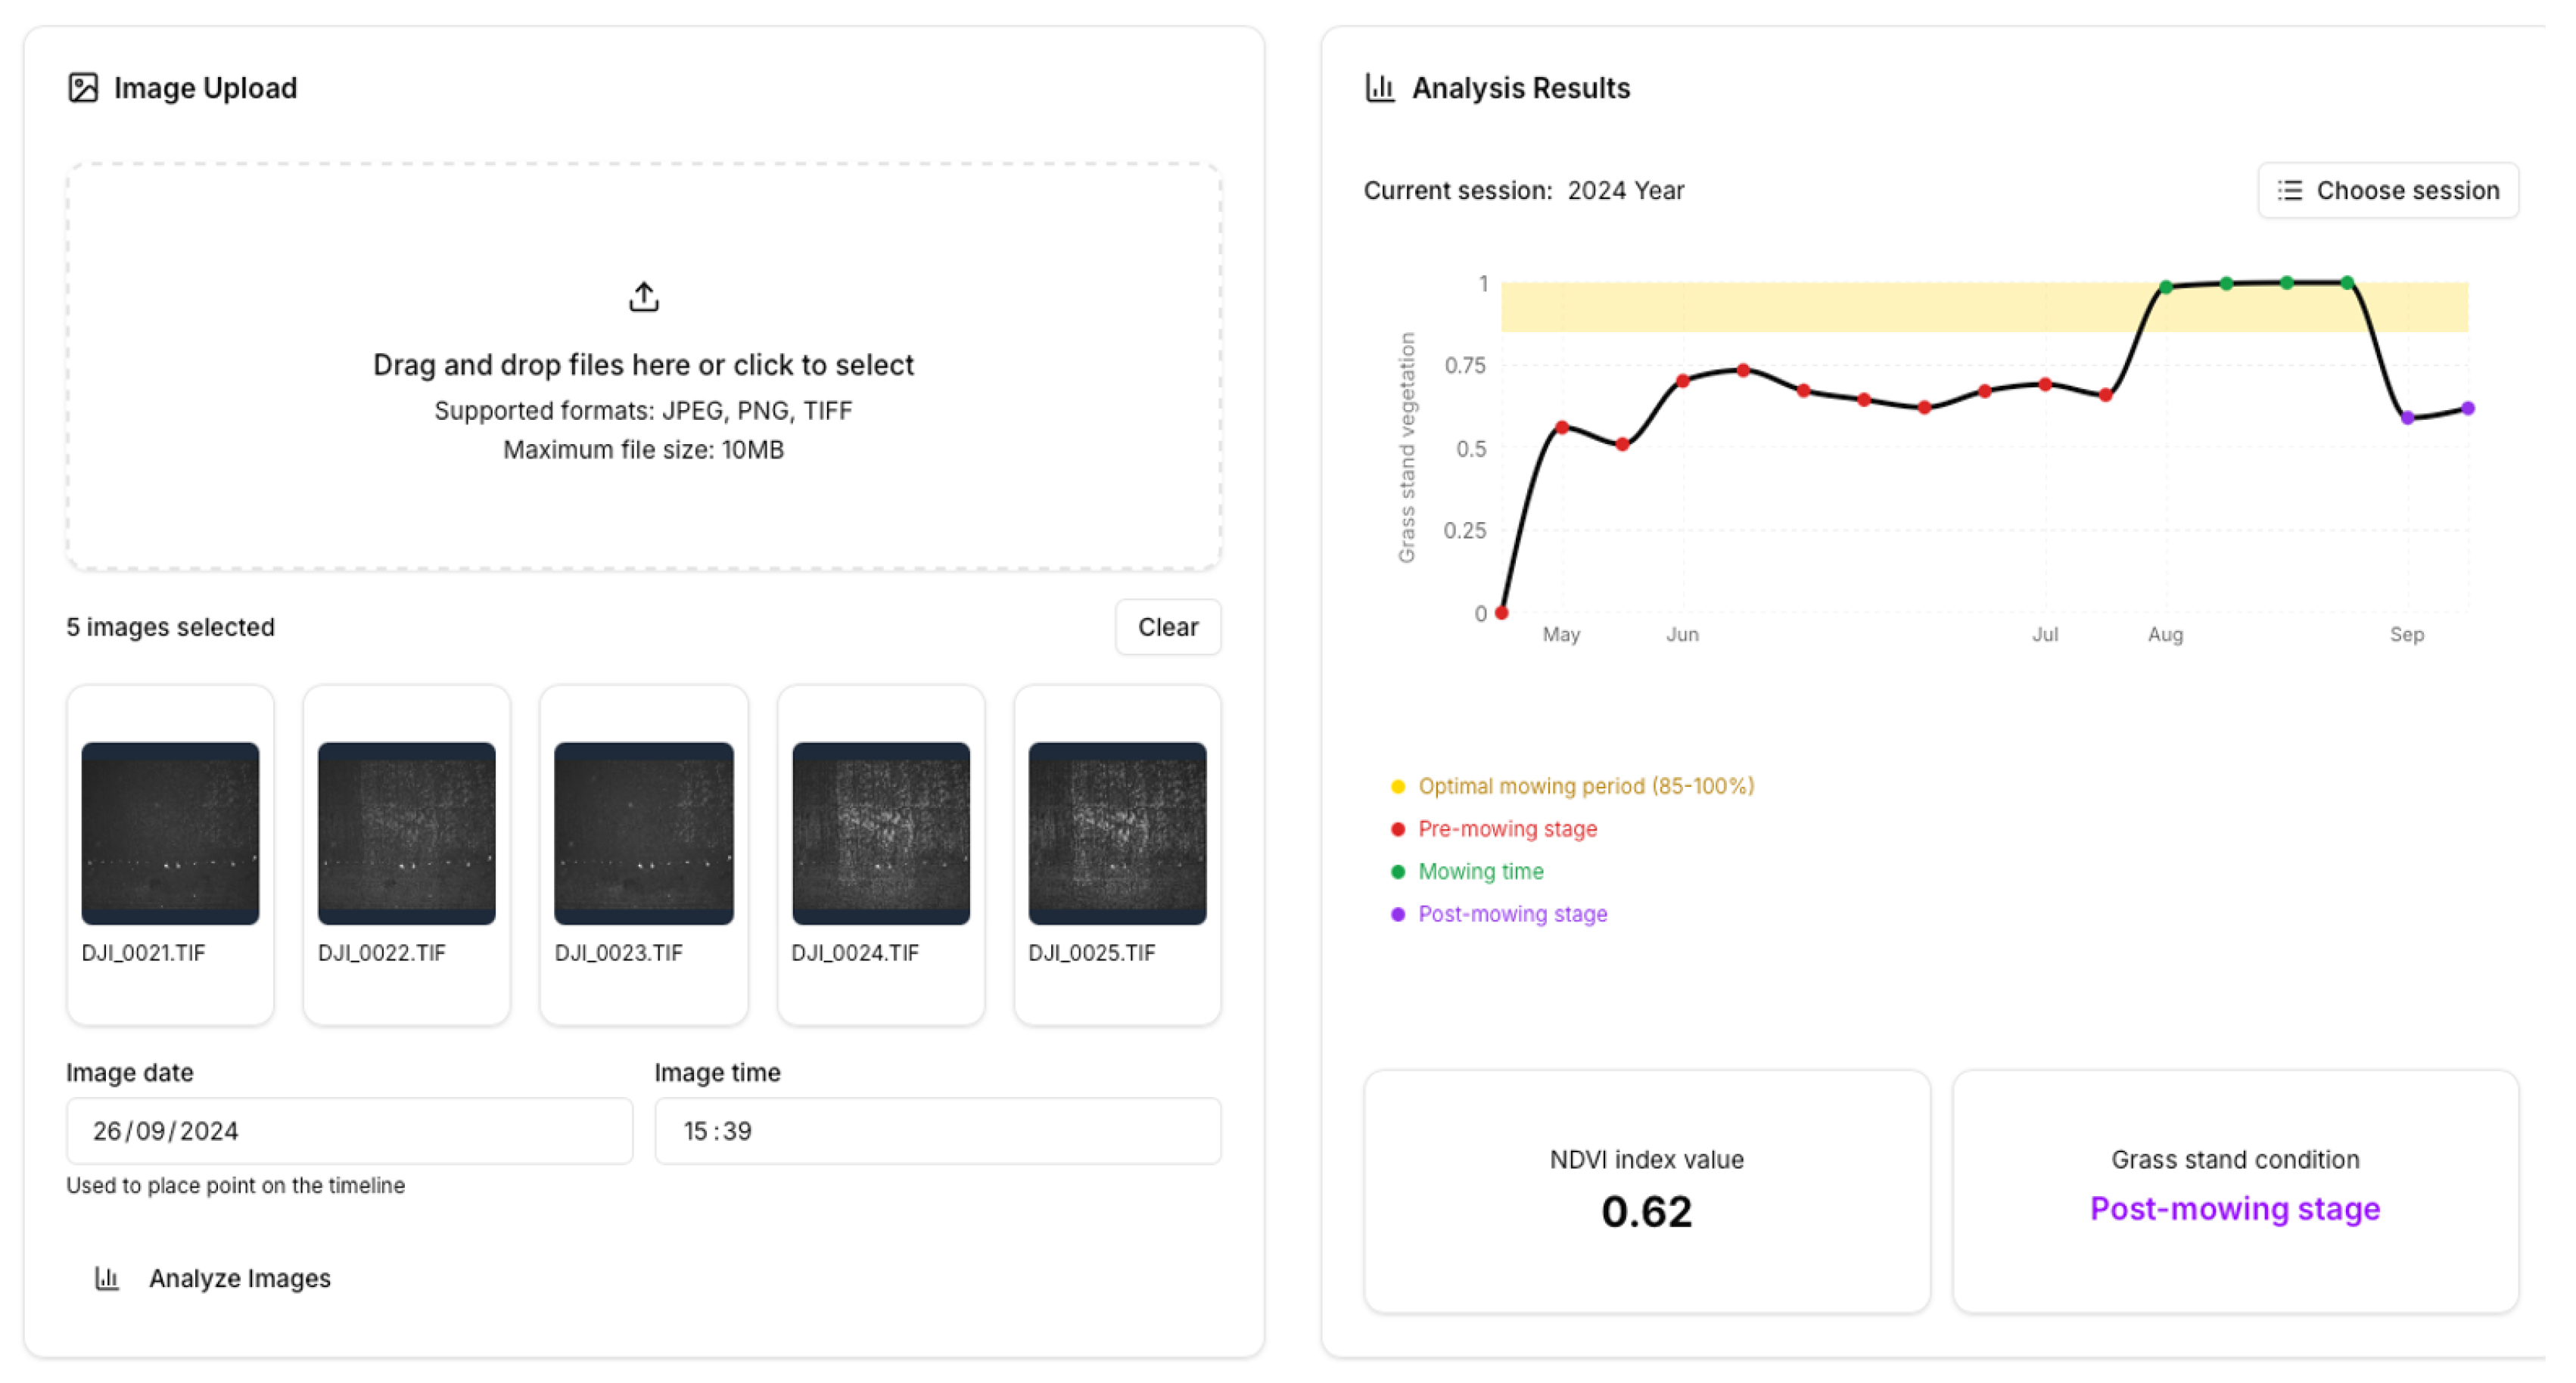The width and height of the screenshot is (2576, 1383).
Task: Focus the Image date field
Action: click(x=349, y=1131)
